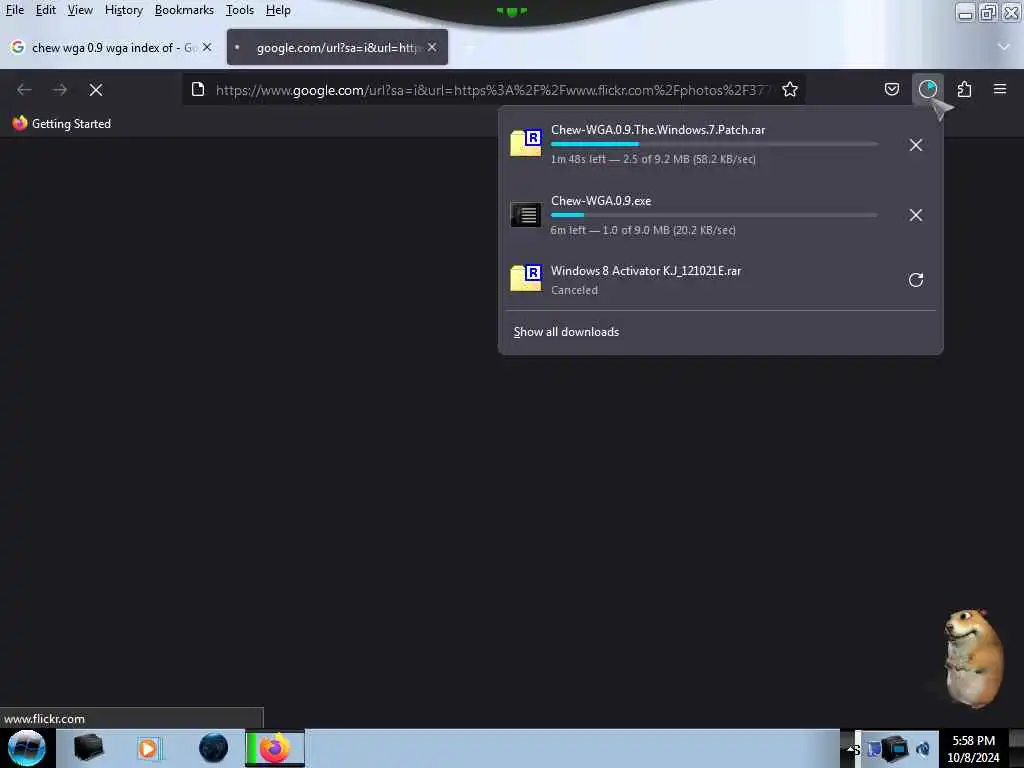Click the progress bar of Chew-WGA Patch.rar
1024x768 pixels.
[714, 144]
